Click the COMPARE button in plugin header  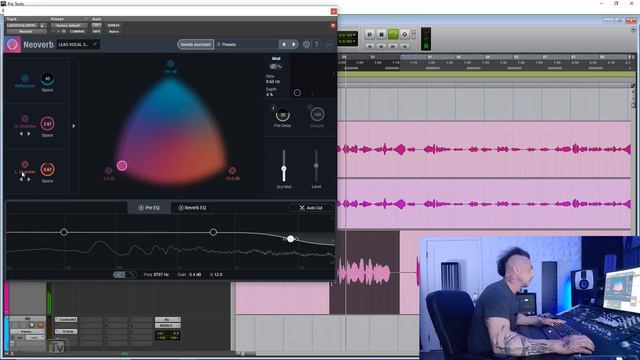tap(77, 31)
